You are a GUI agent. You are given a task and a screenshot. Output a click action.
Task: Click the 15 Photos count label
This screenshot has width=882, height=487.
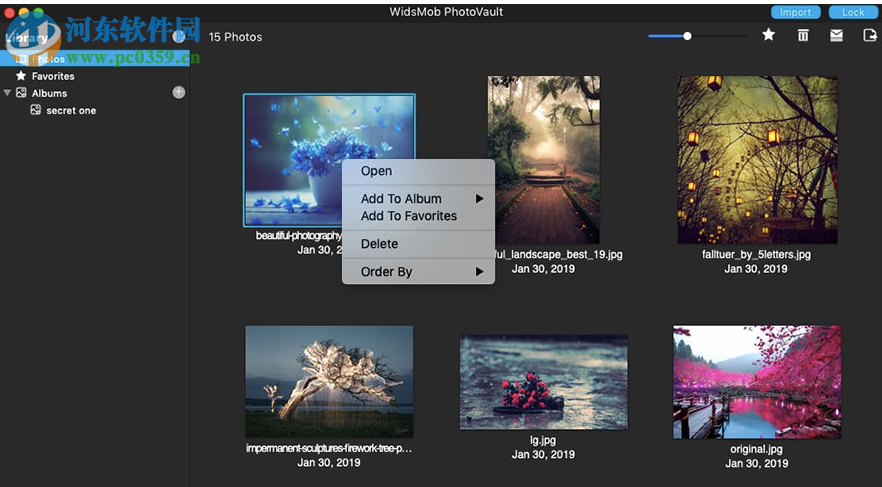pos(235,37)
